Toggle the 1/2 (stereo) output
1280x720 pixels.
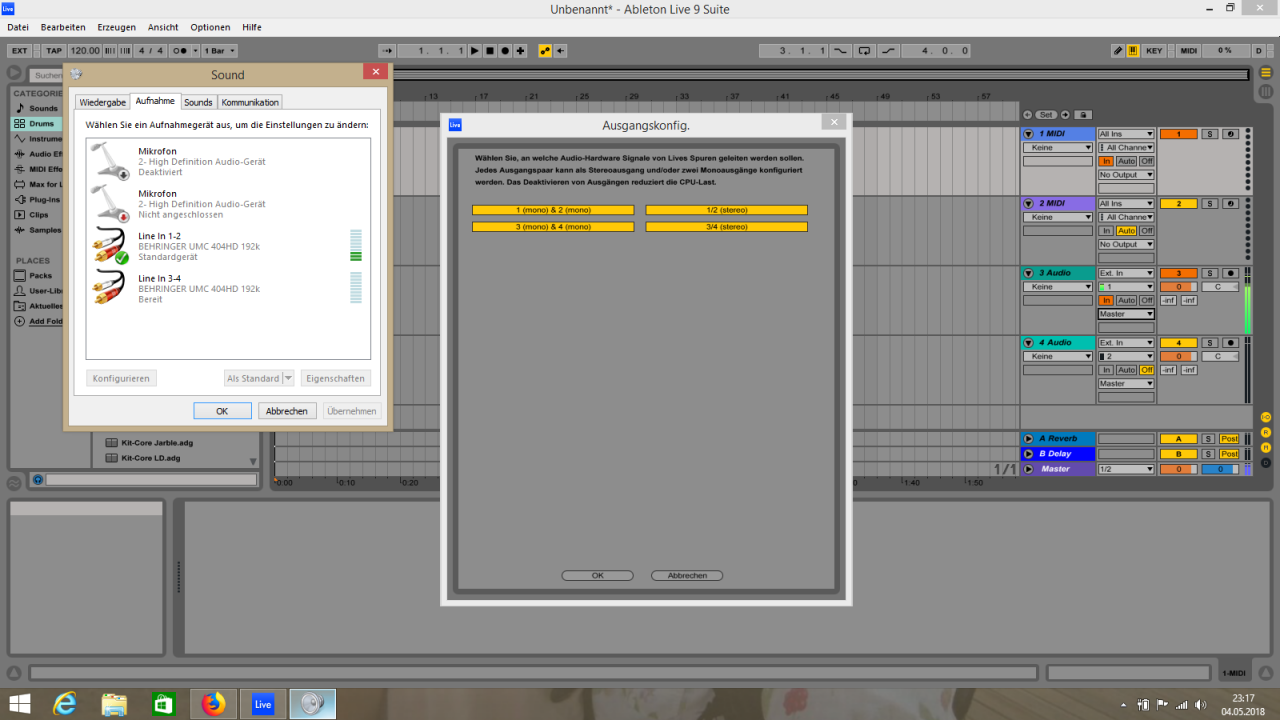click(726, 210)
